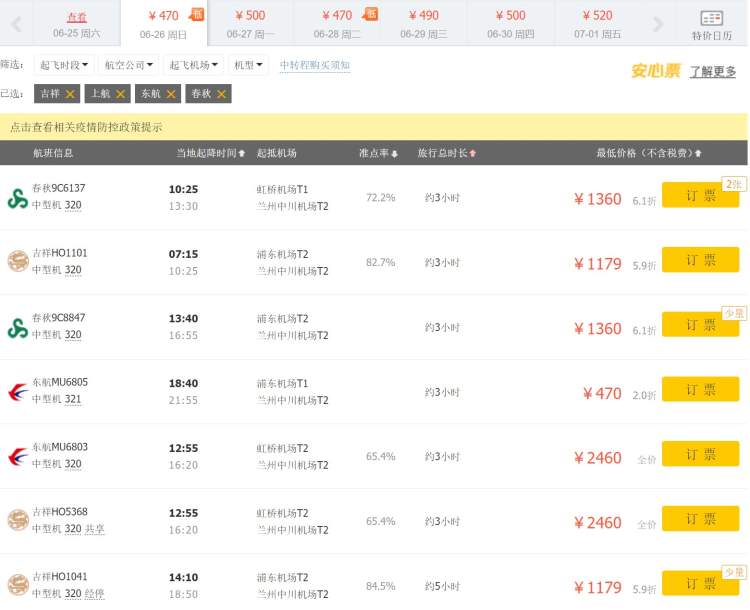Go to next dates arrow

tap(658, 23)
